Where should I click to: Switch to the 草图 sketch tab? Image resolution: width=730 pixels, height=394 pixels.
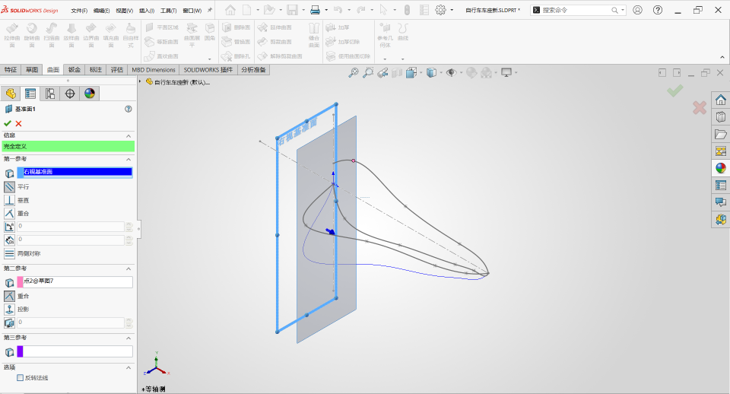click(x=32, y=70)
